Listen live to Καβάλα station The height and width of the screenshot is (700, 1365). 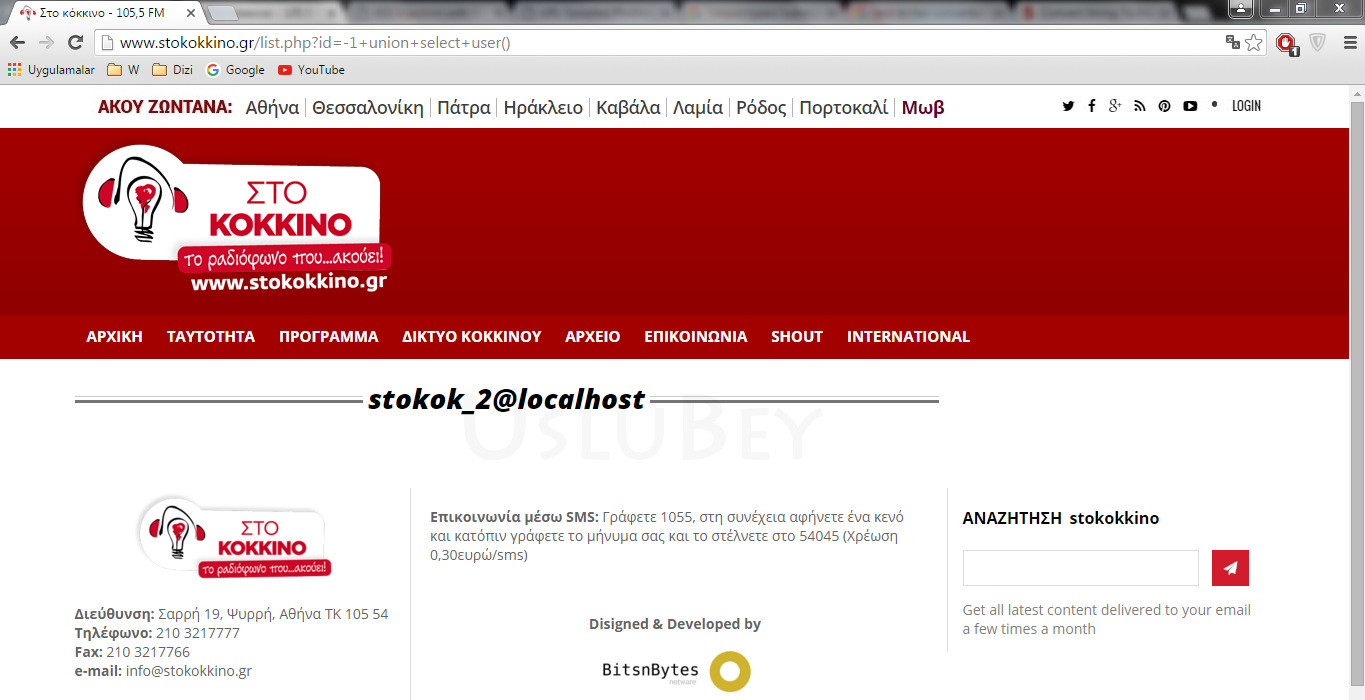pos(628,108)
